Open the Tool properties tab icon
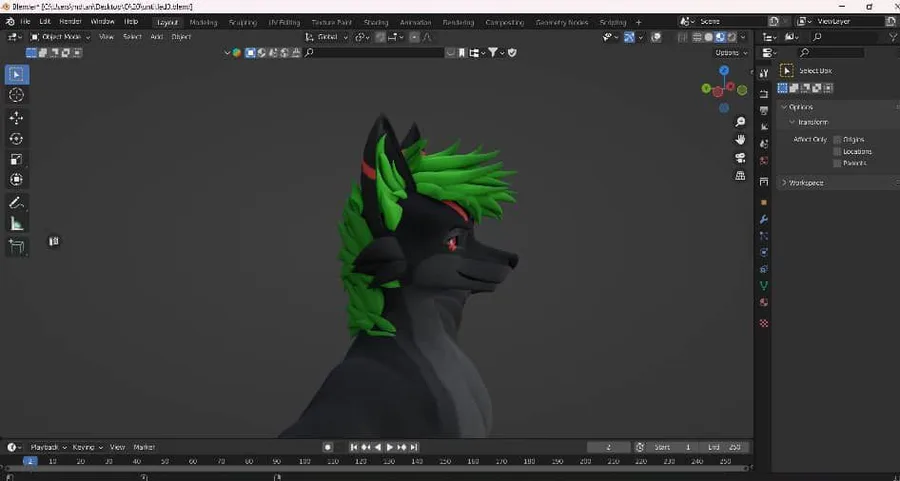 click(x=763, y=74)
